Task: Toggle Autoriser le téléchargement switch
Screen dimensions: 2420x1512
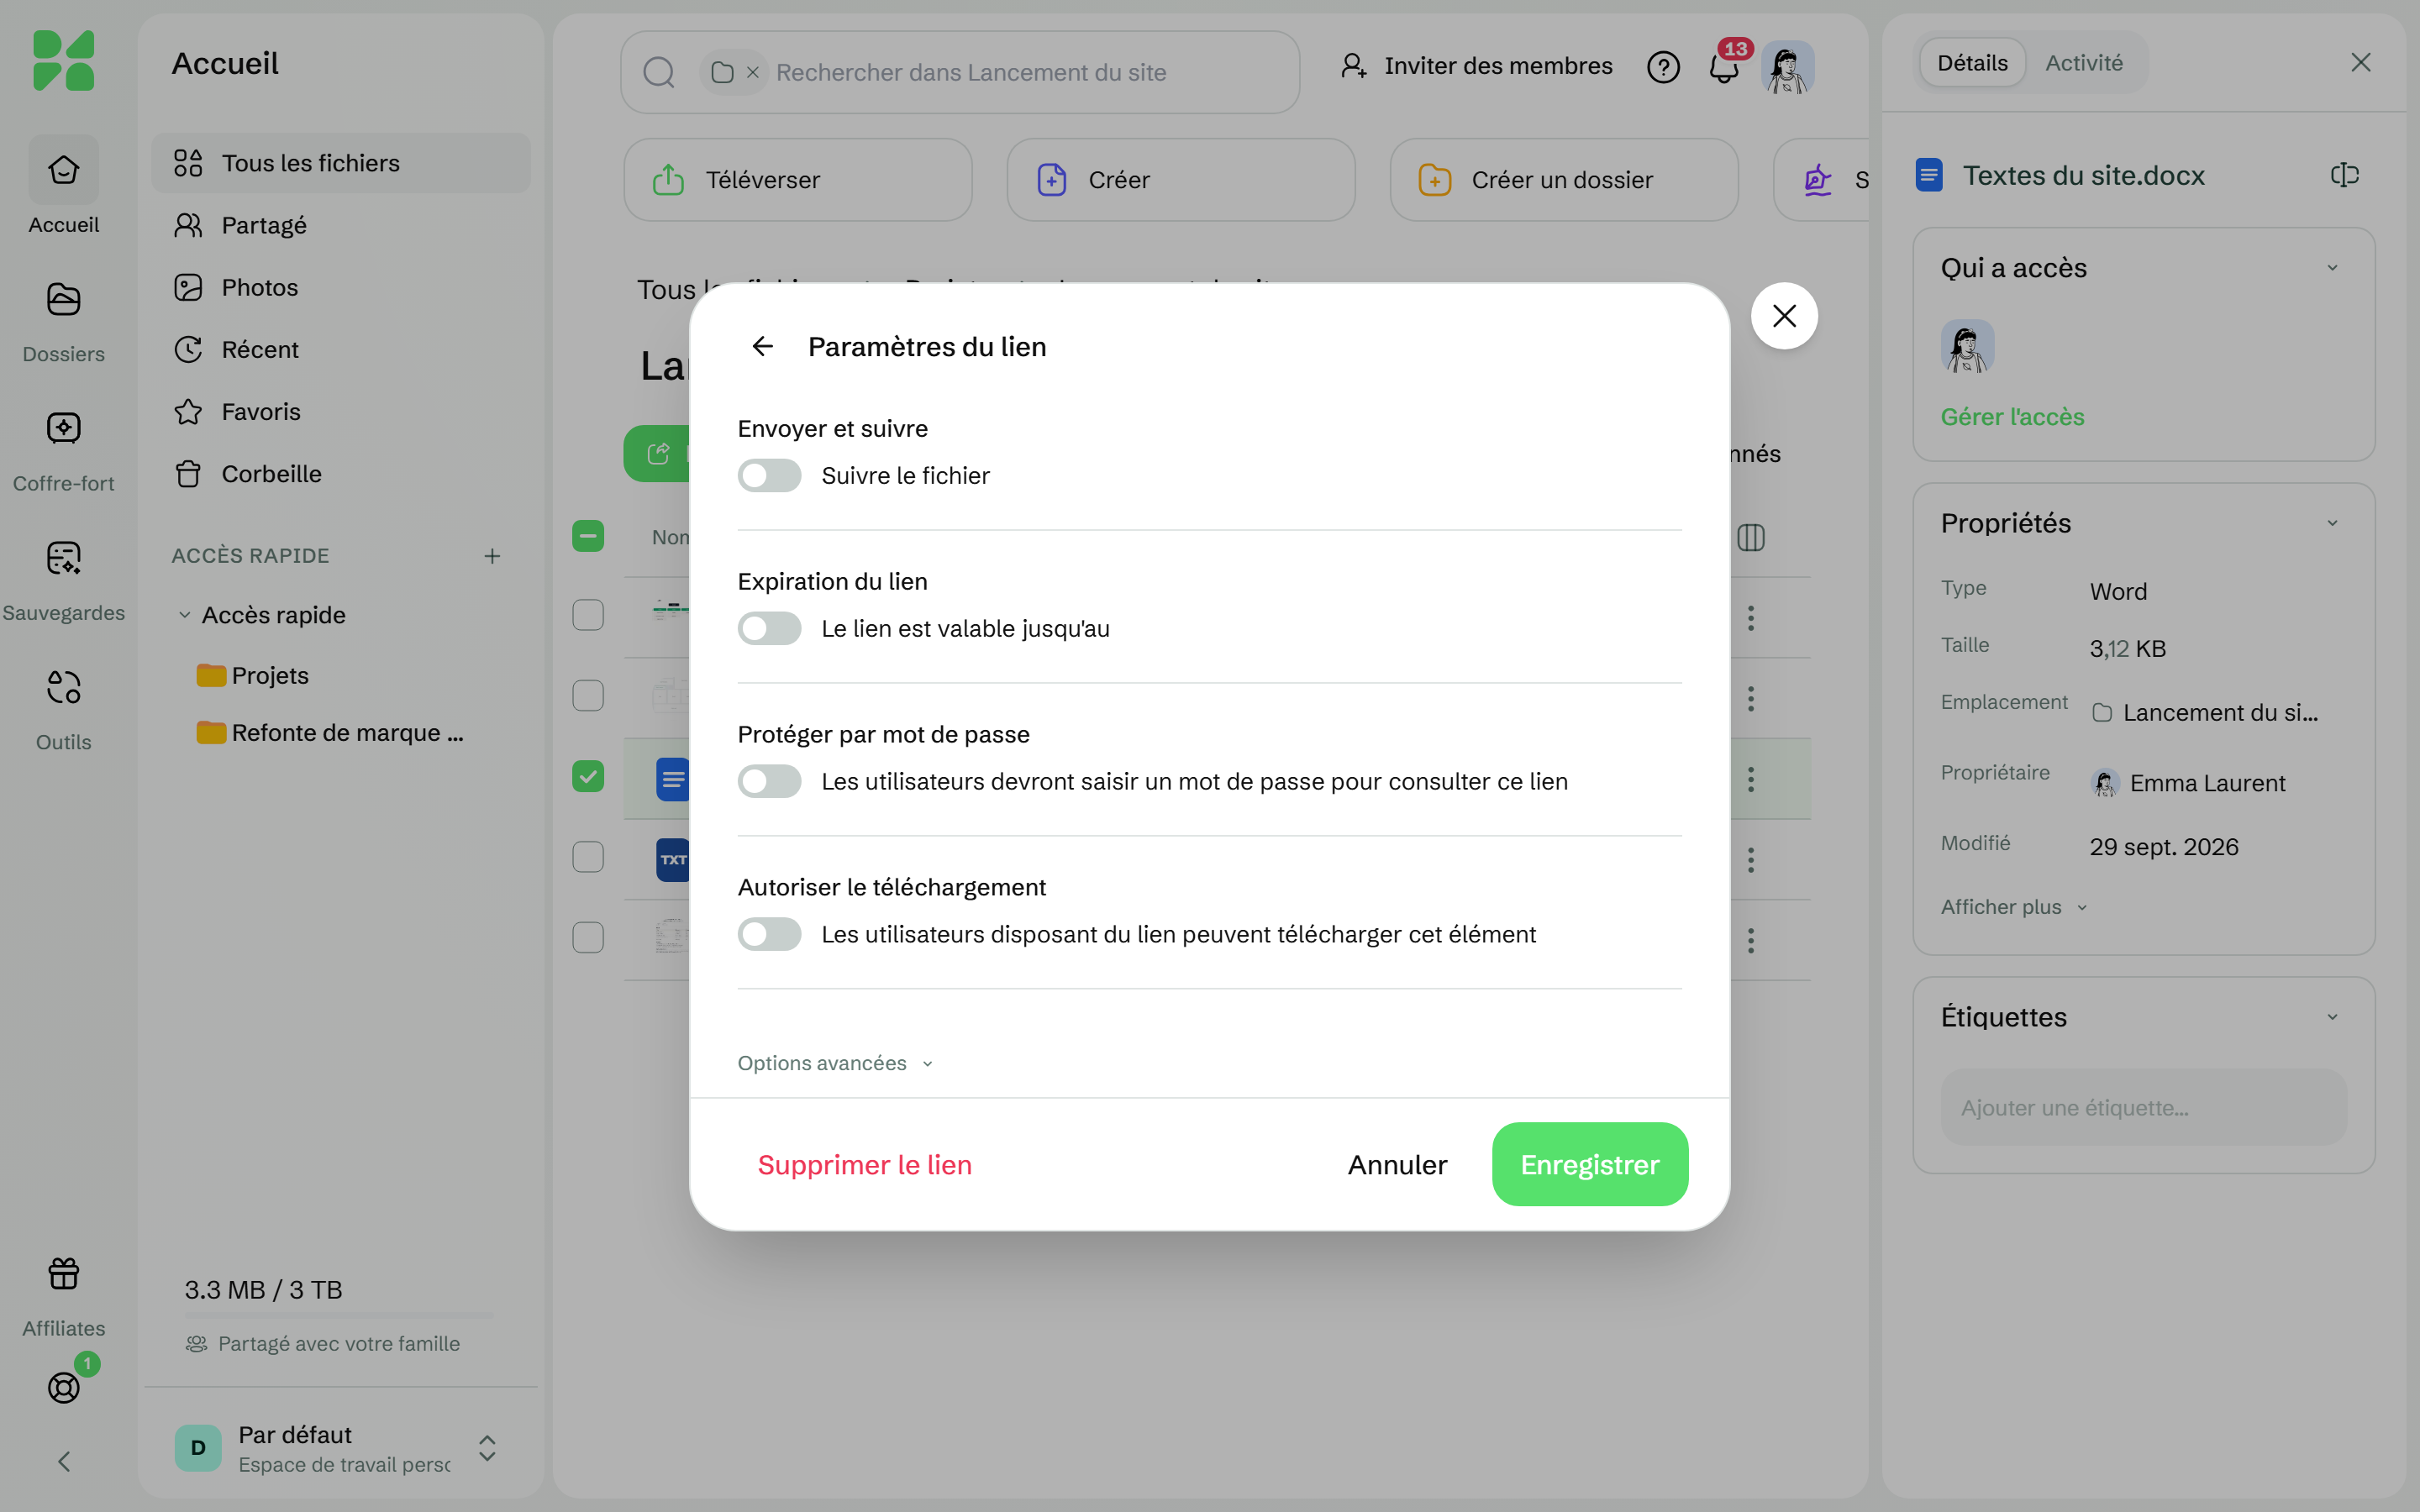Action: pyautogui.click(x=769, y=934)
